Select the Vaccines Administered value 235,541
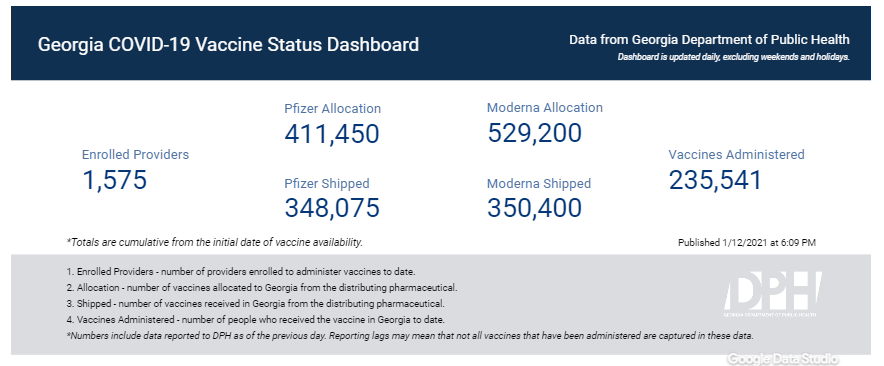 (x=715, y=180)
